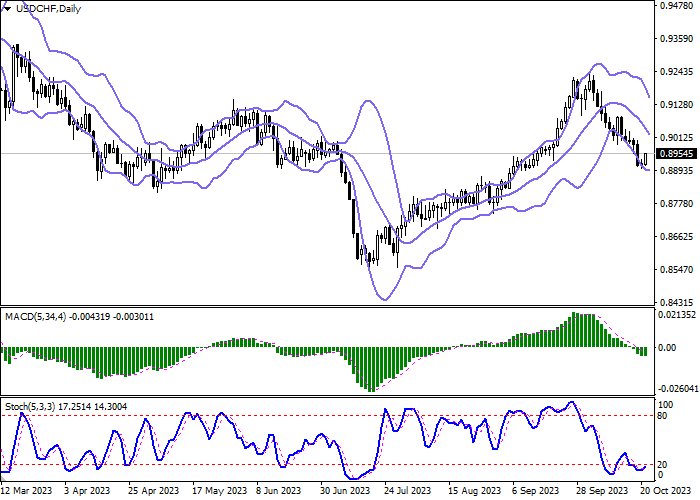Click the Stochastic scale level 80

coord(662,416)
